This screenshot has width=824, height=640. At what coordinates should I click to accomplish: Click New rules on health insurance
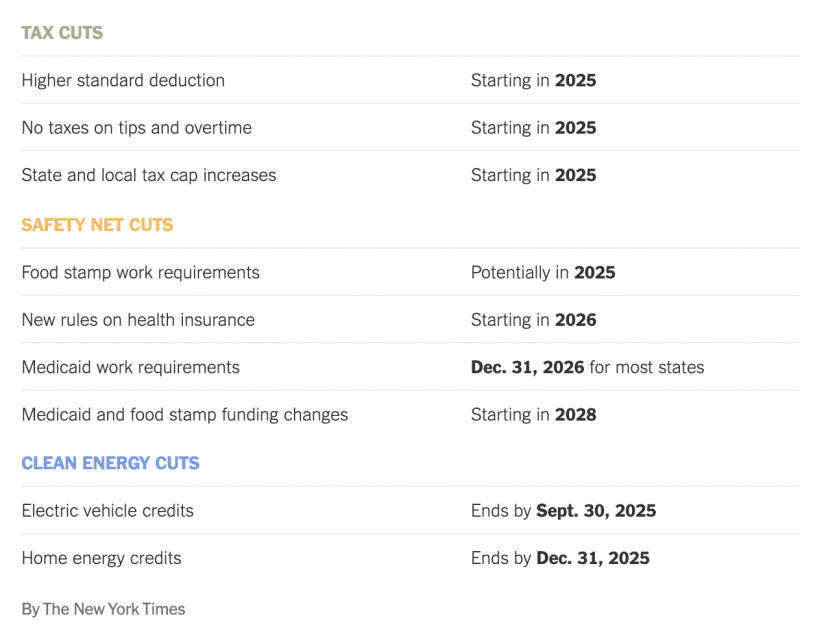[x=138, y=319]
